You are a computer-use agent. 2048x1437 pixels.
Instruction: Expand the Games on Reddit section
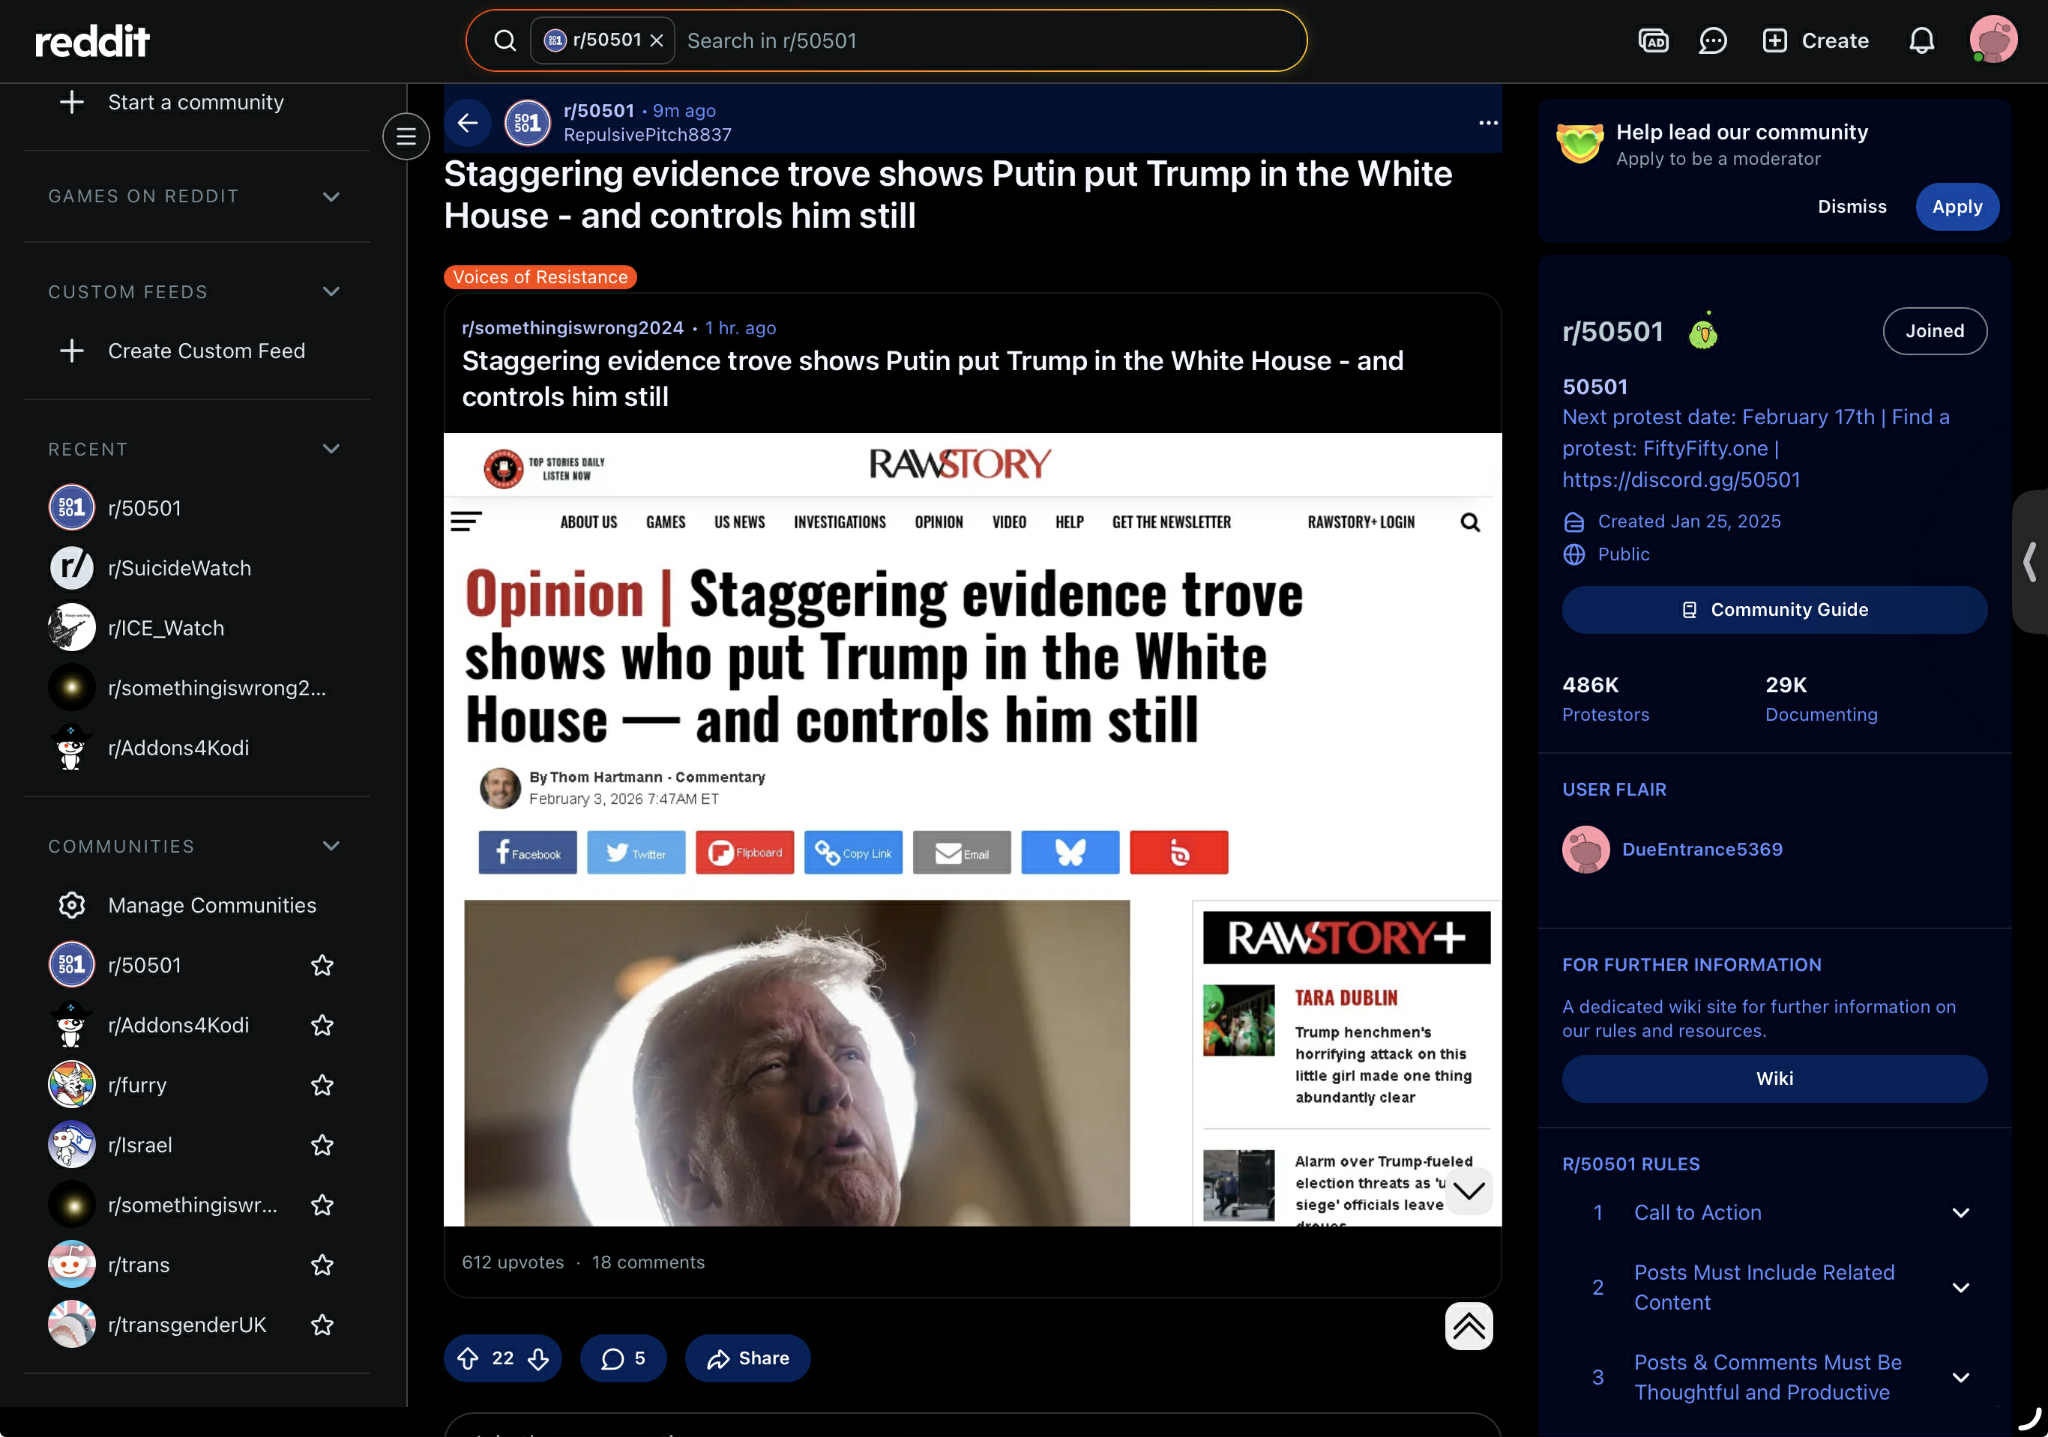click(x=331, y=196)
